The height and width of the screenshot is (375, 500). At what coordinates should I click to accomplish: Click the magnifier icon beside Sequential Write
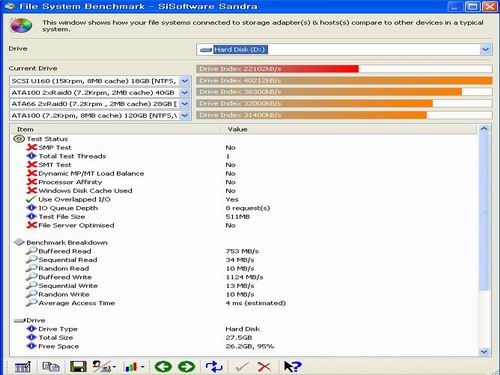(x=31, y=286)
